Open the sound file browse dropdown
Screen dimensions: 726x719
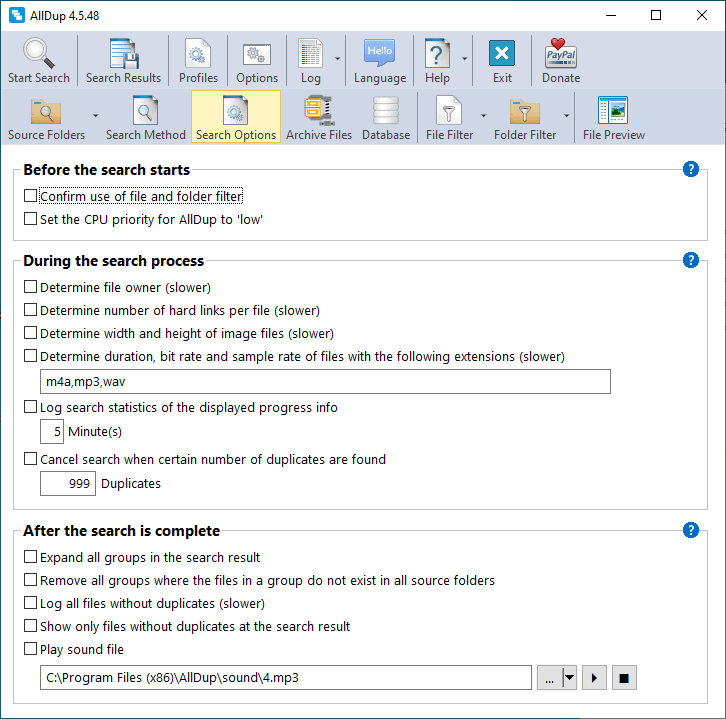569,678
